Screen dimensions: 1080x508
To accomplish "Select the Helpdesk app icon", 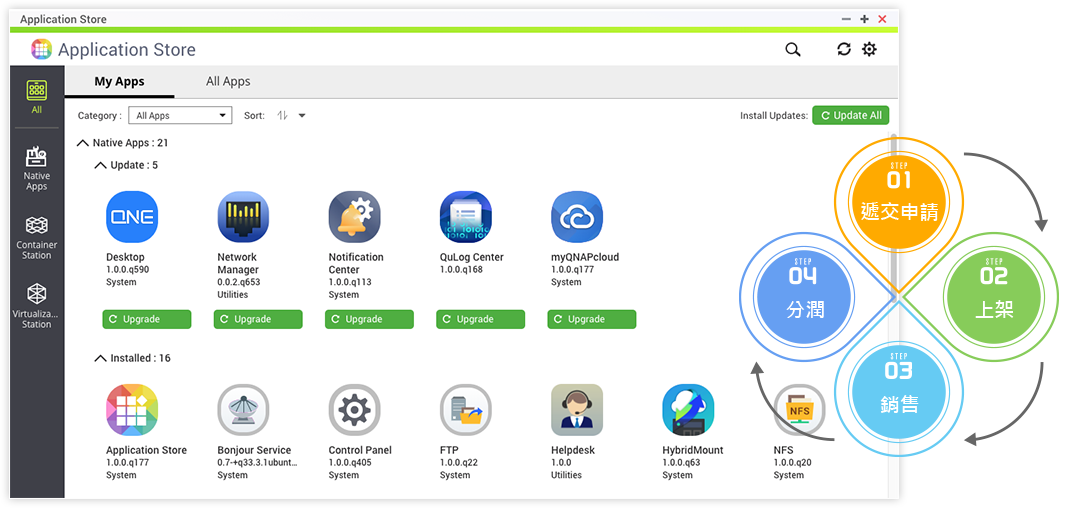I will 577,410.
